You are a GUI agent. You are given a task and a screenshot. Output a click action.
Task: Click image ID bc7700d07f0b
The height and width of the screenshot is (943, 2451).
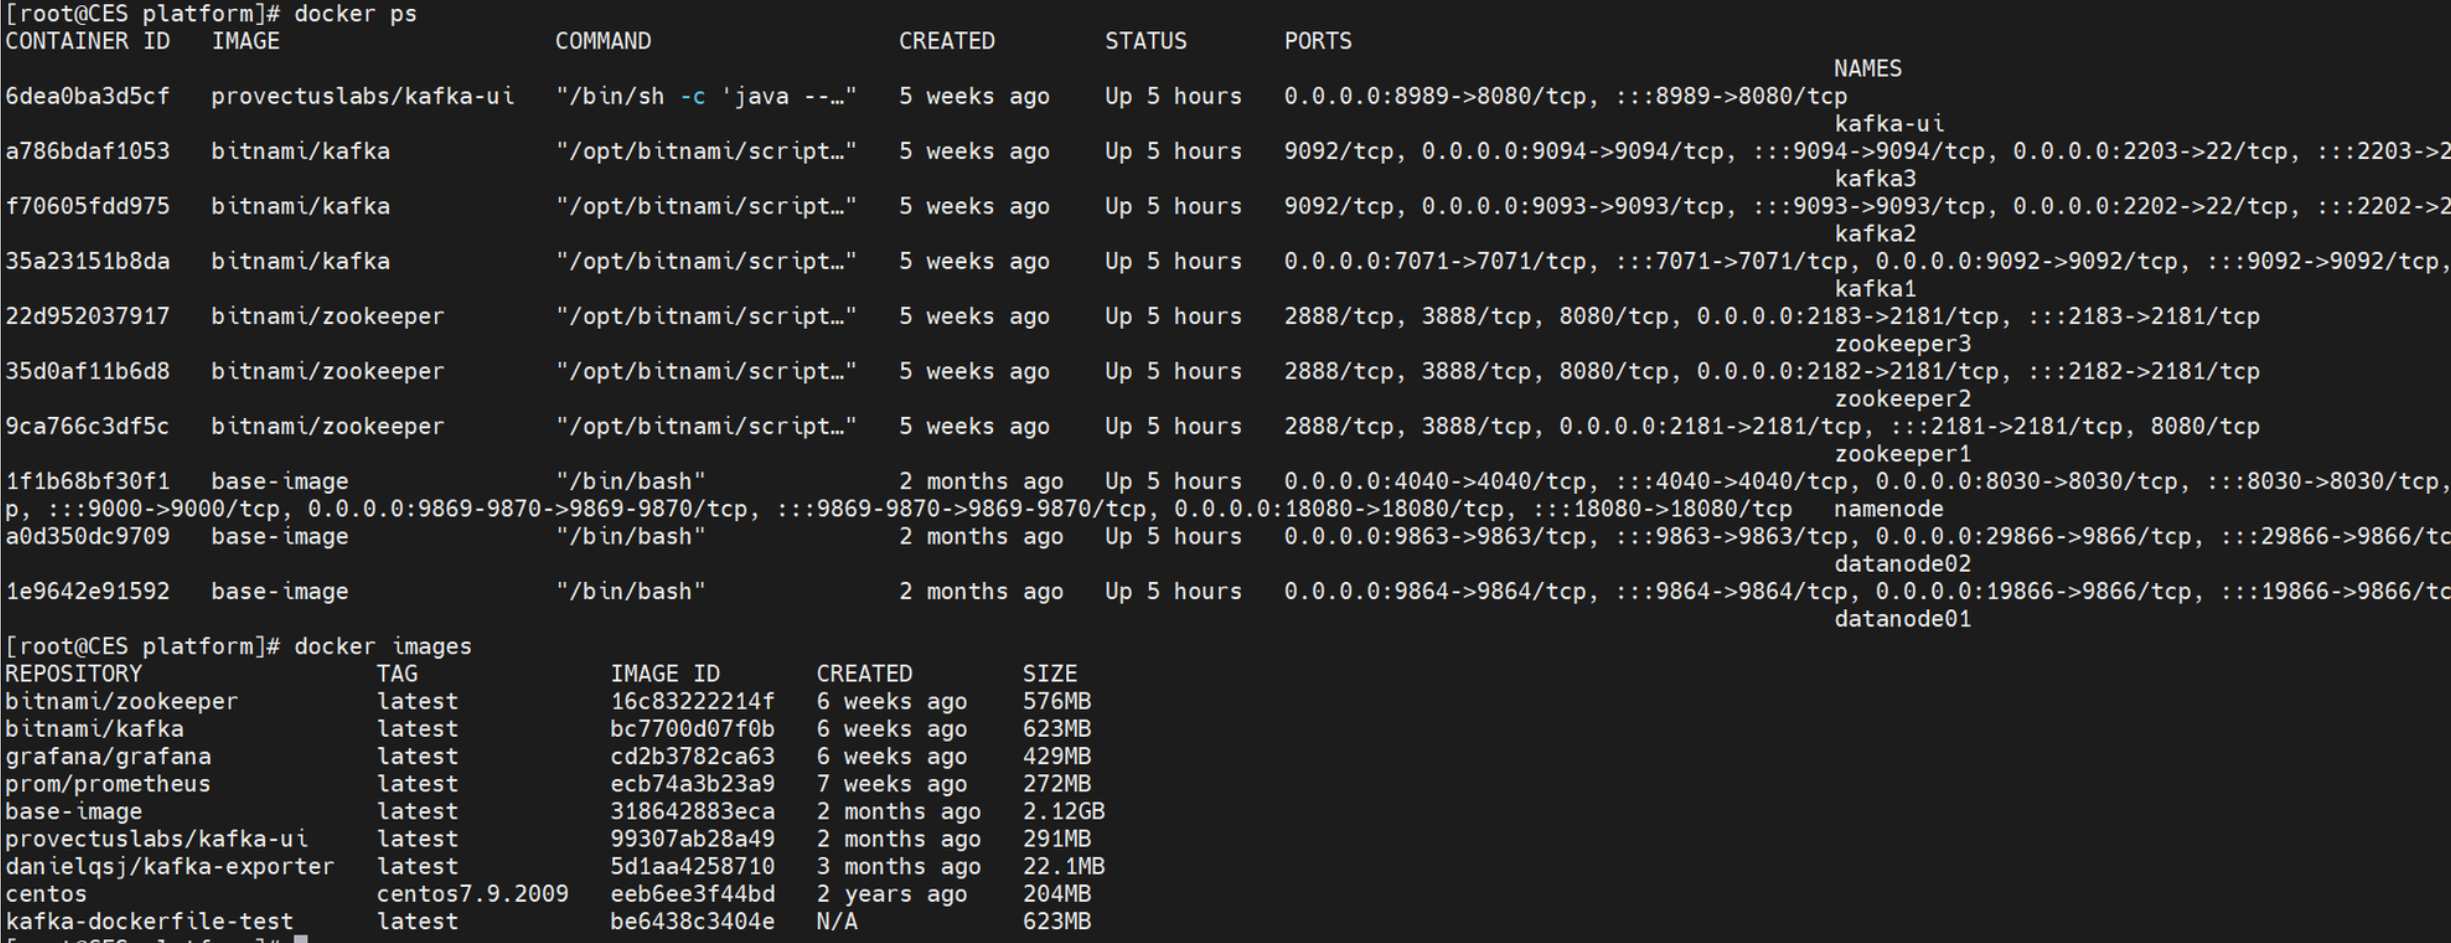(692, 729)
